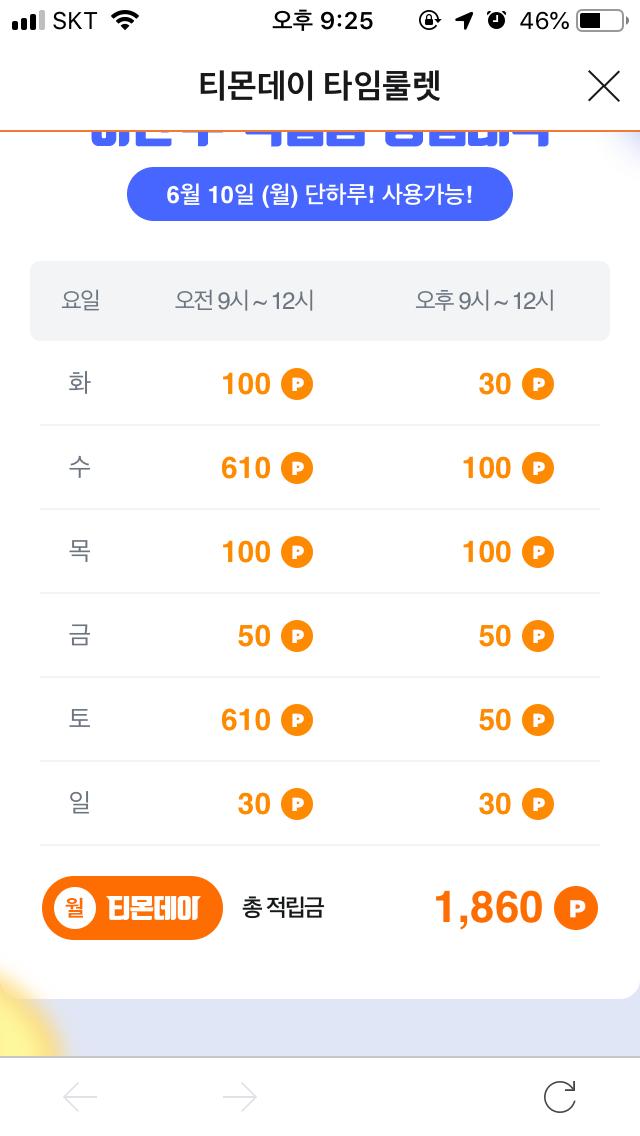Tap the point coin beside total 1,860
Viewport: 640px width, 1136px height.
tap(576, 908)
